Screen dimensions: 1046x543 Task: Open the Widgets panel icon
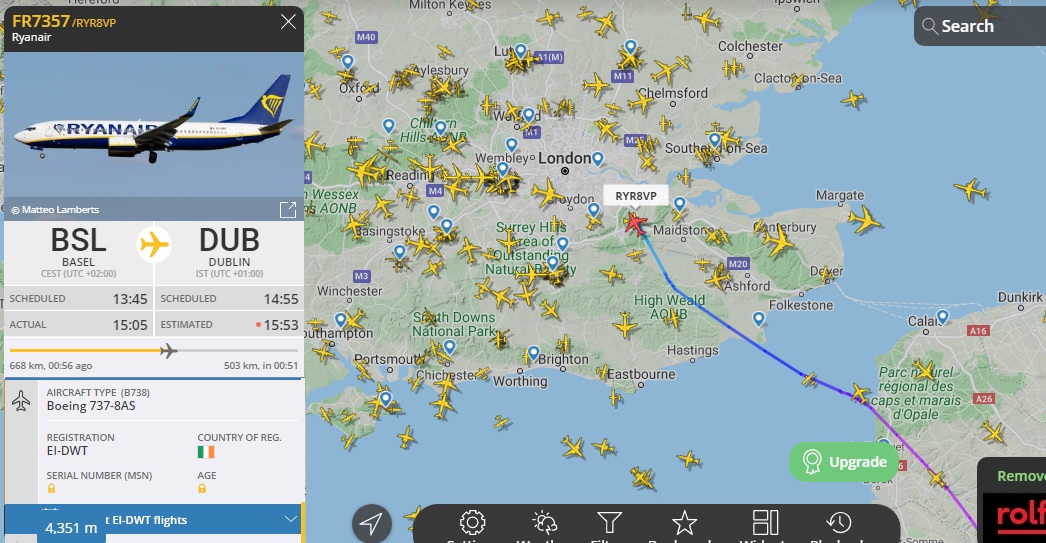pyautogui.click(x=765, y=523)
